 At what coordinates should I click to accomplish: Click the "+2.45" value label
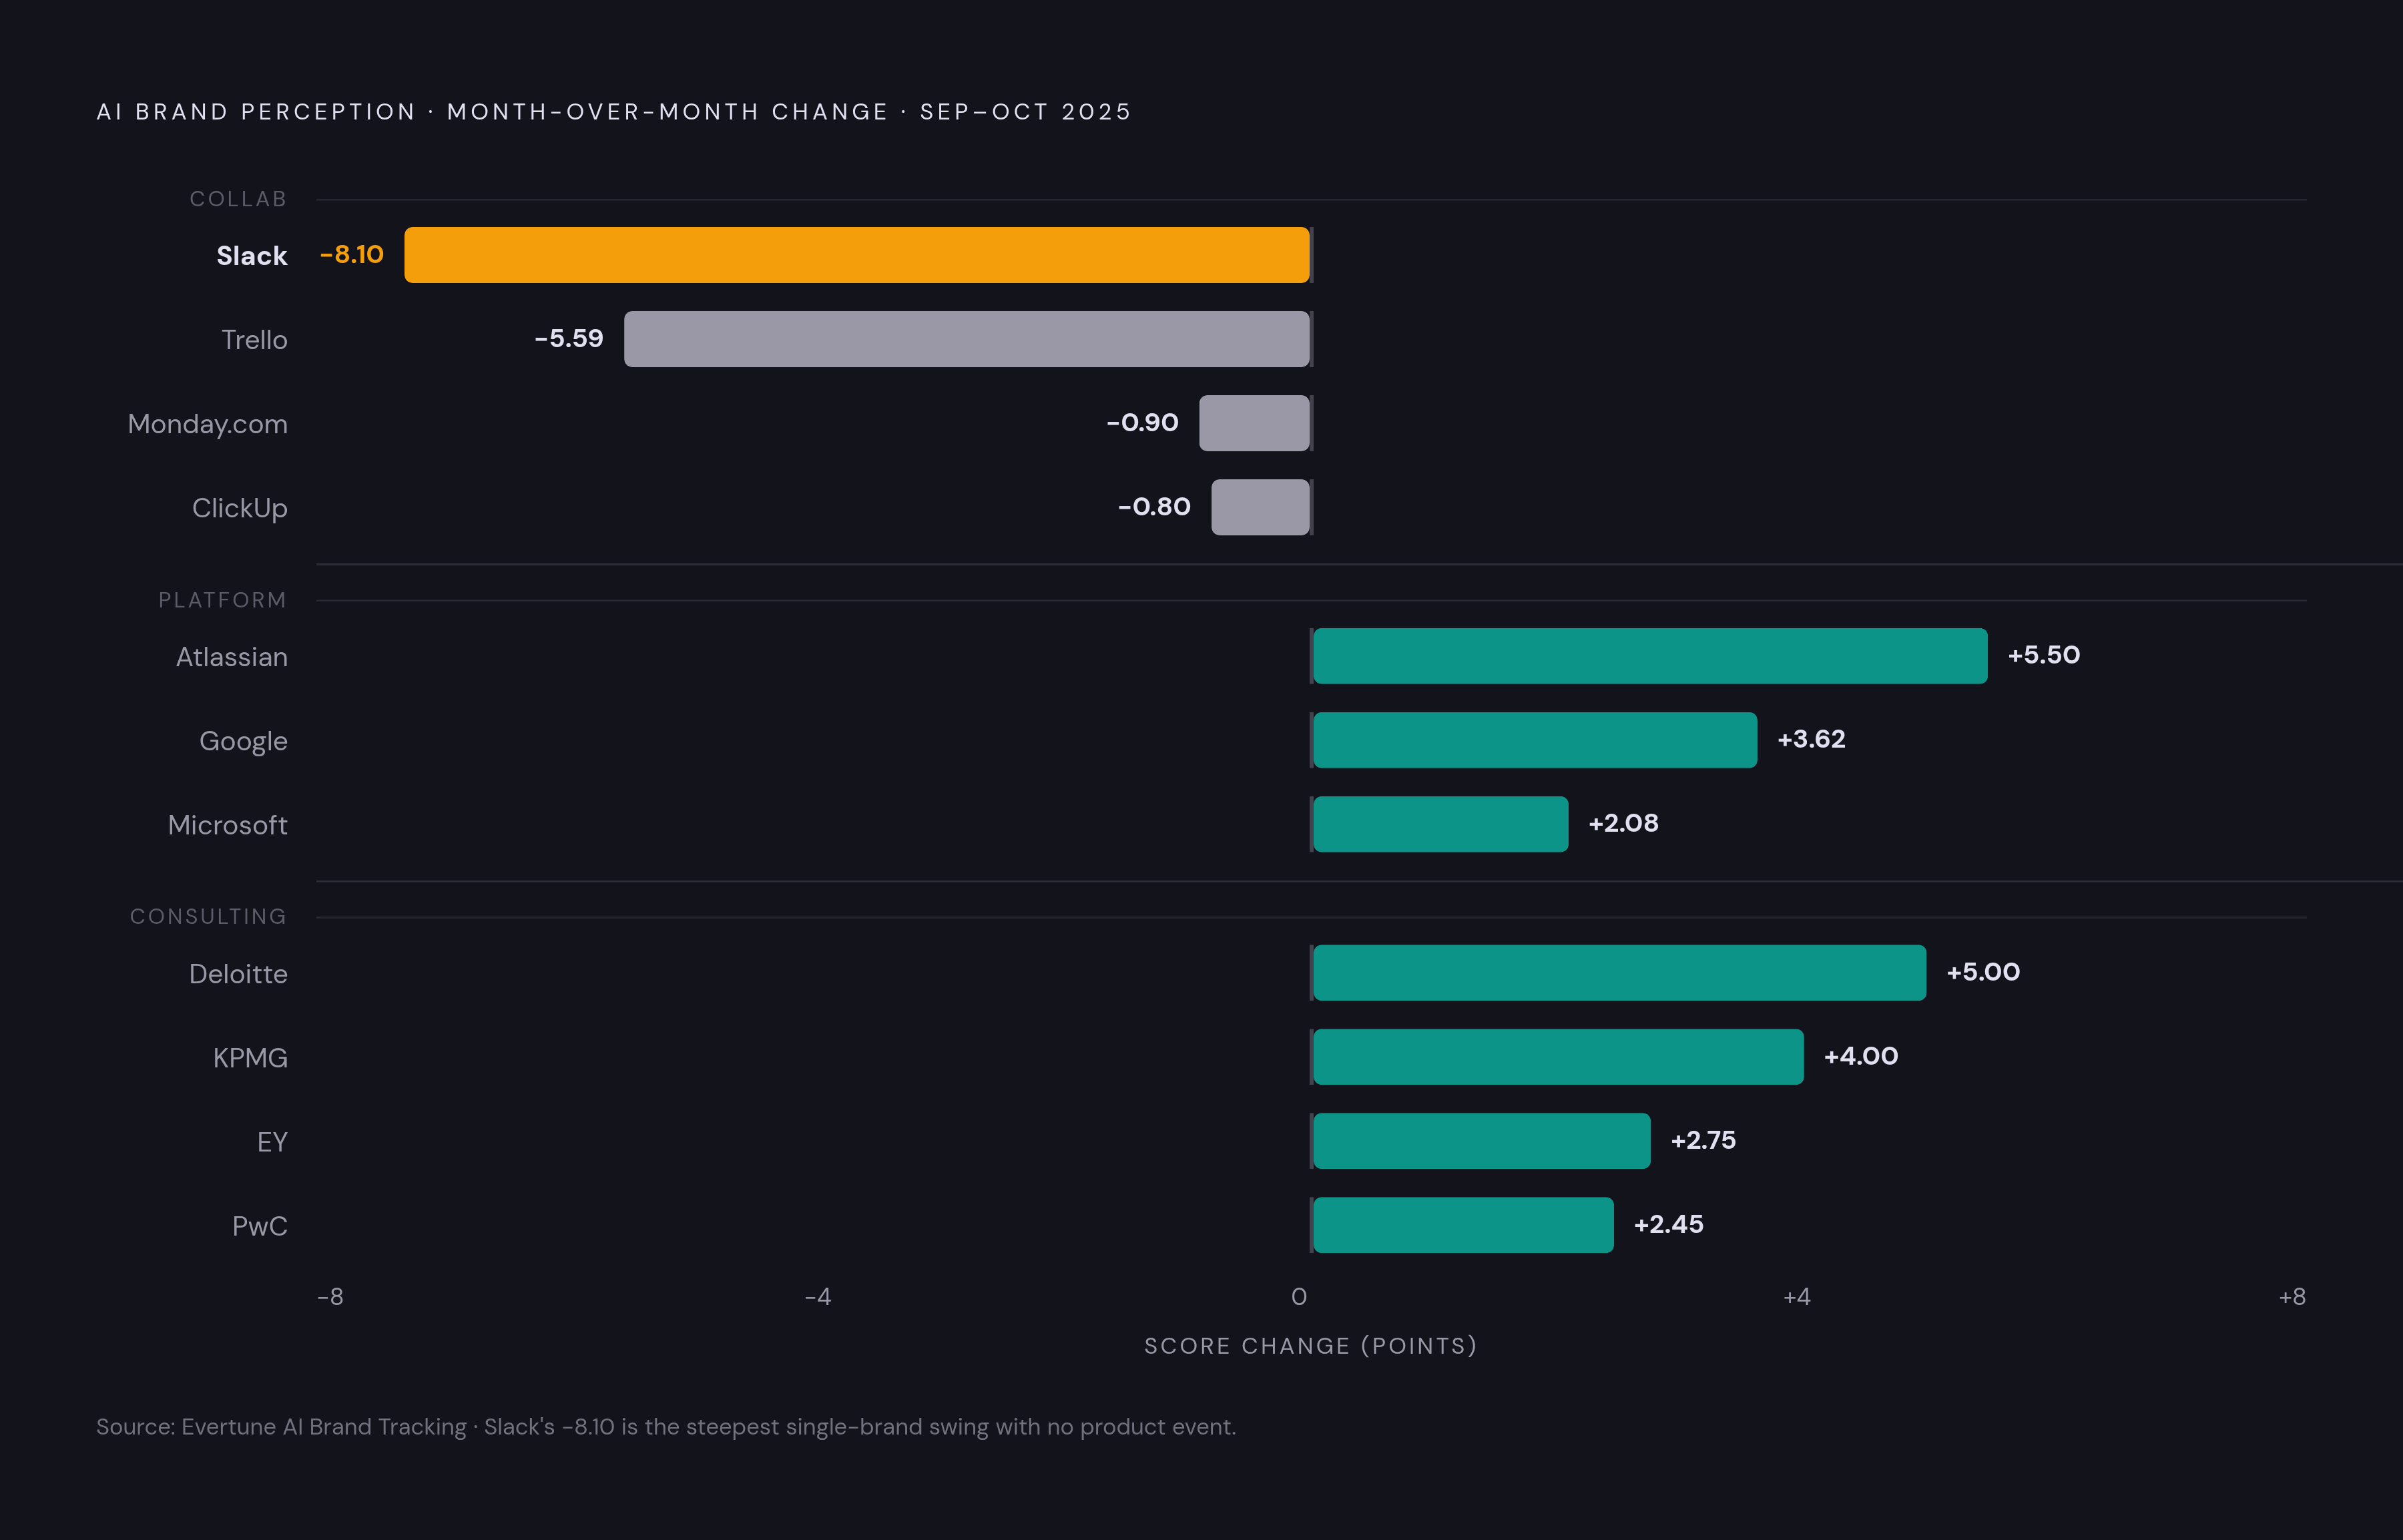point(1669,1224)
